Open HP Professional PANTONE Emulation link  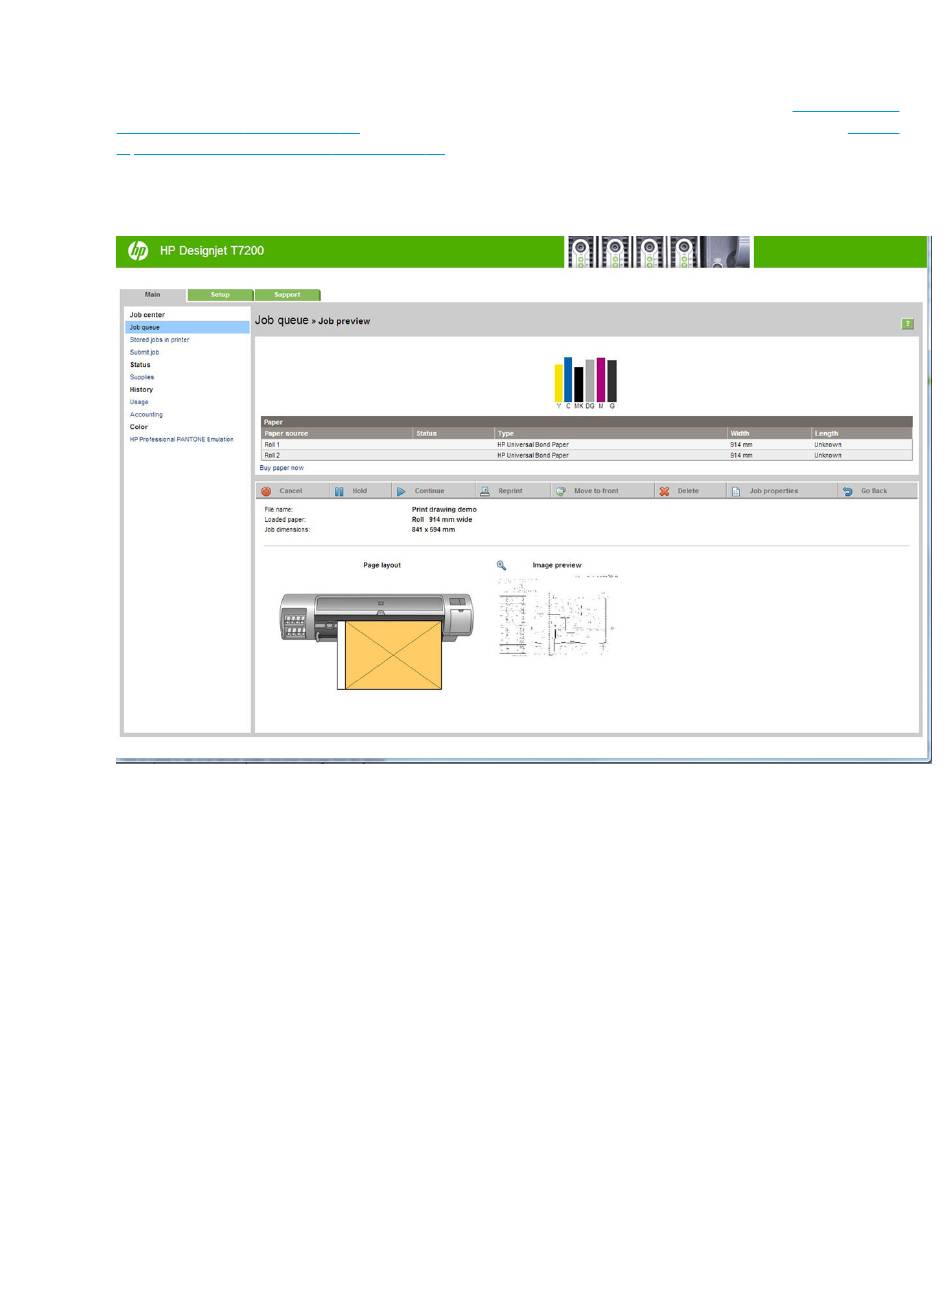181,439
